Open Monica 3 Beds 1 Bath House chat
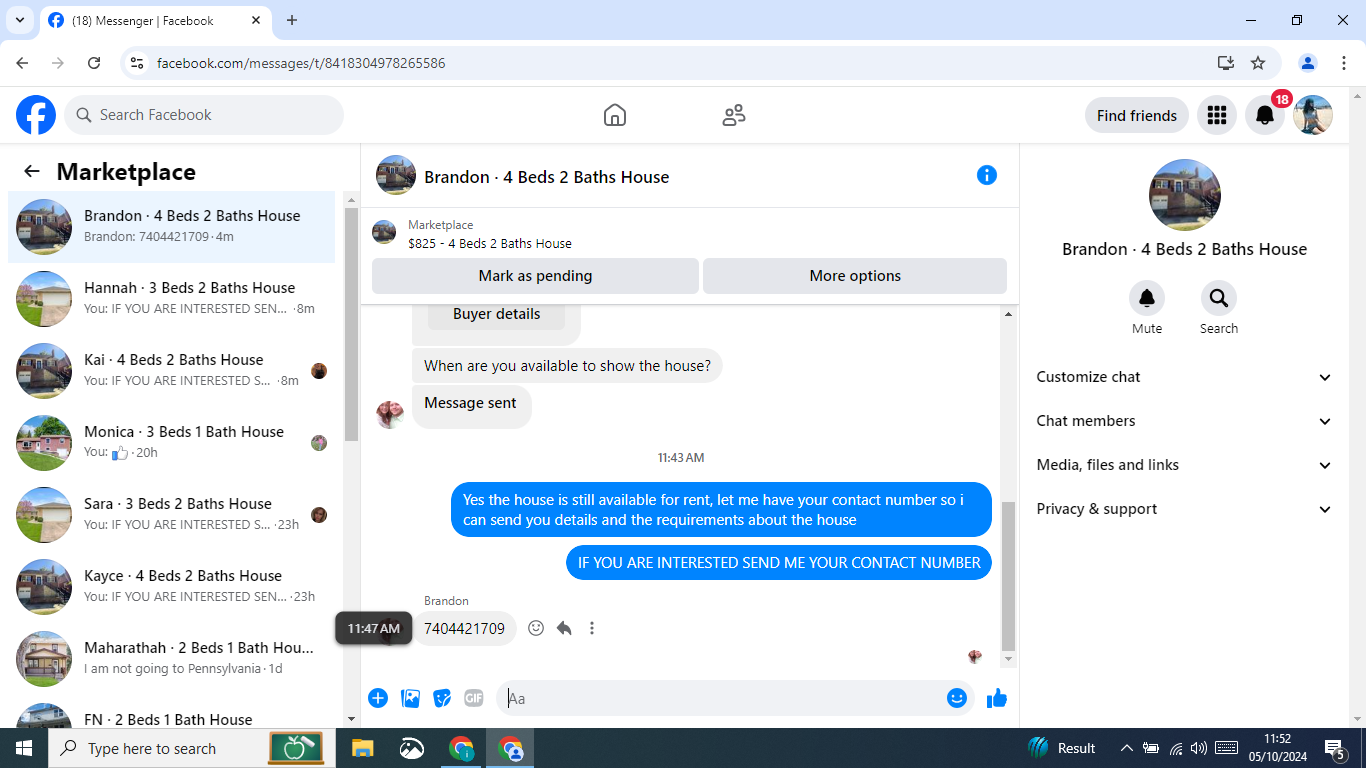 coord(172,443)
